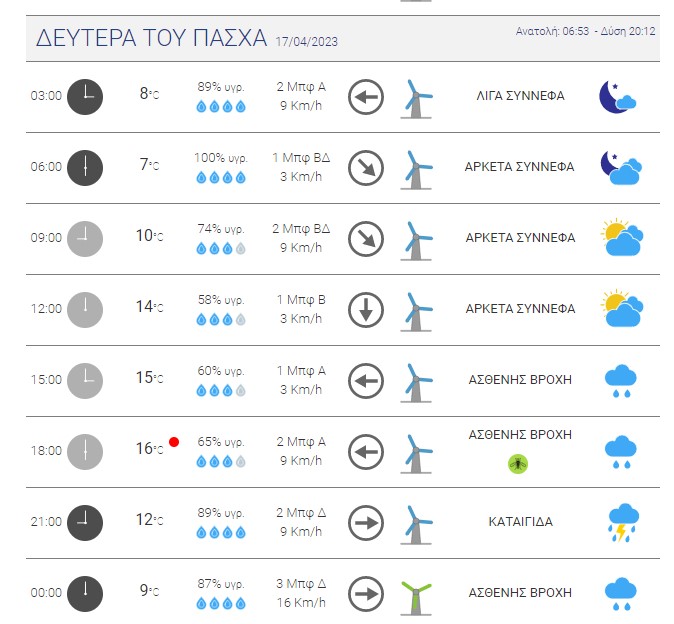Click the east wind arrow at 03:00
The width and height of the screenshot is (674, 624).
(366, 97)
